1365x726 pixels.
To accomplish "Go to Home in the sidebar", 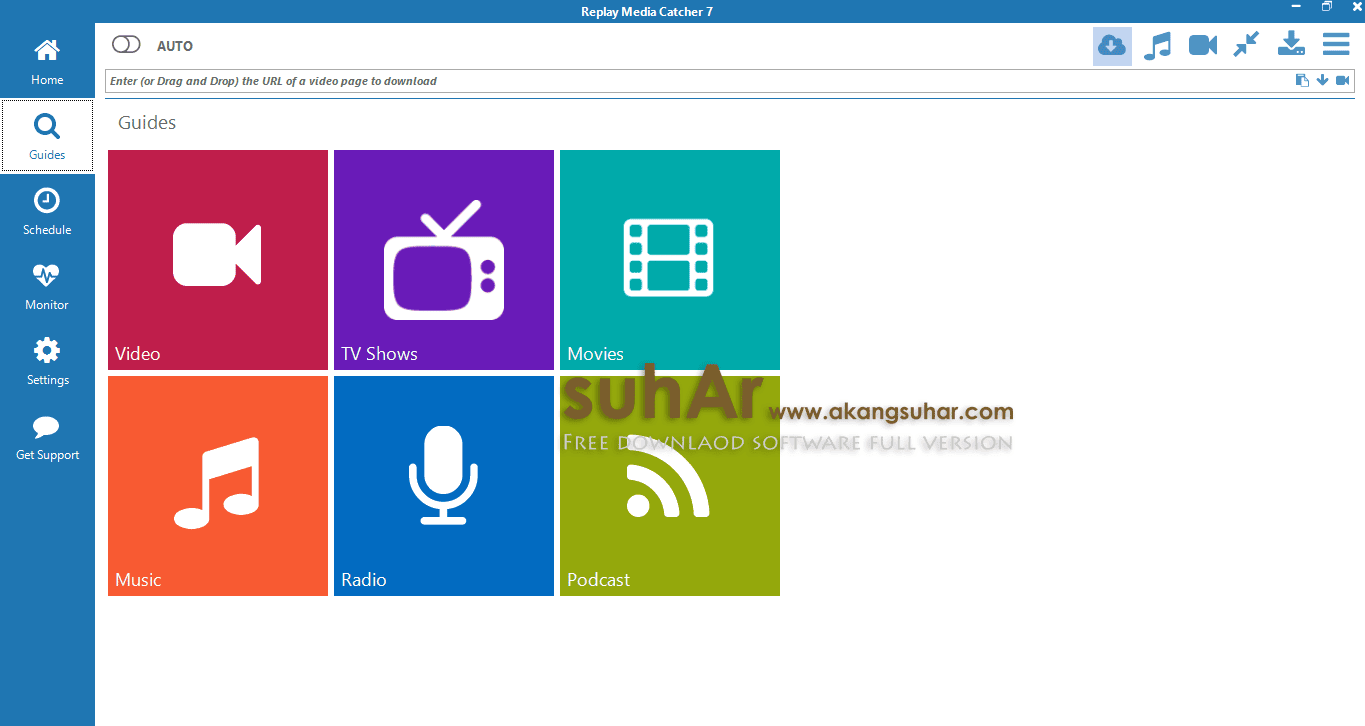I will [47, 62].
